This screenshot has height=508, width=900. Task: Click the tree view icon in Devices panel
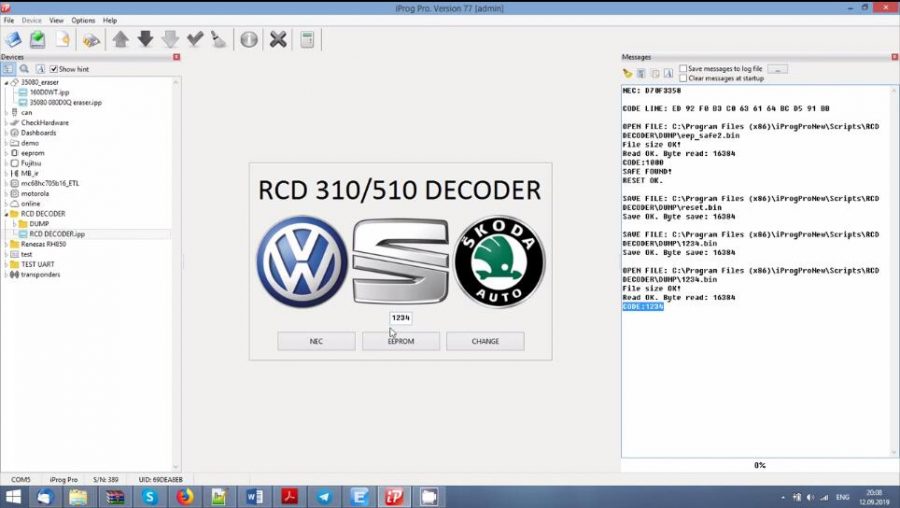click(8, 69)
